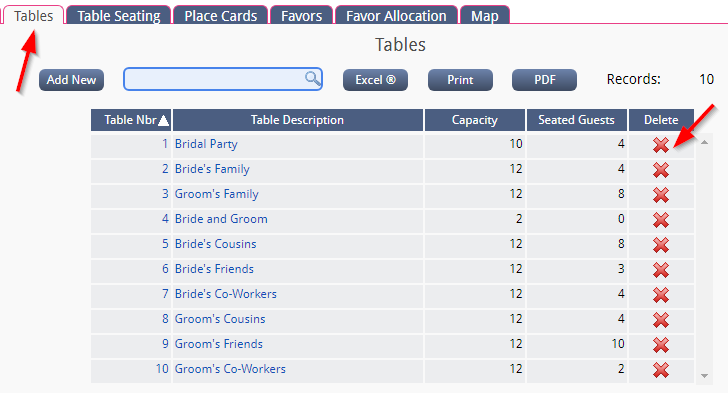Open the Bride's Co-Workers table link
The height and width of the screenshot is (393, 728).
(226, 294)
